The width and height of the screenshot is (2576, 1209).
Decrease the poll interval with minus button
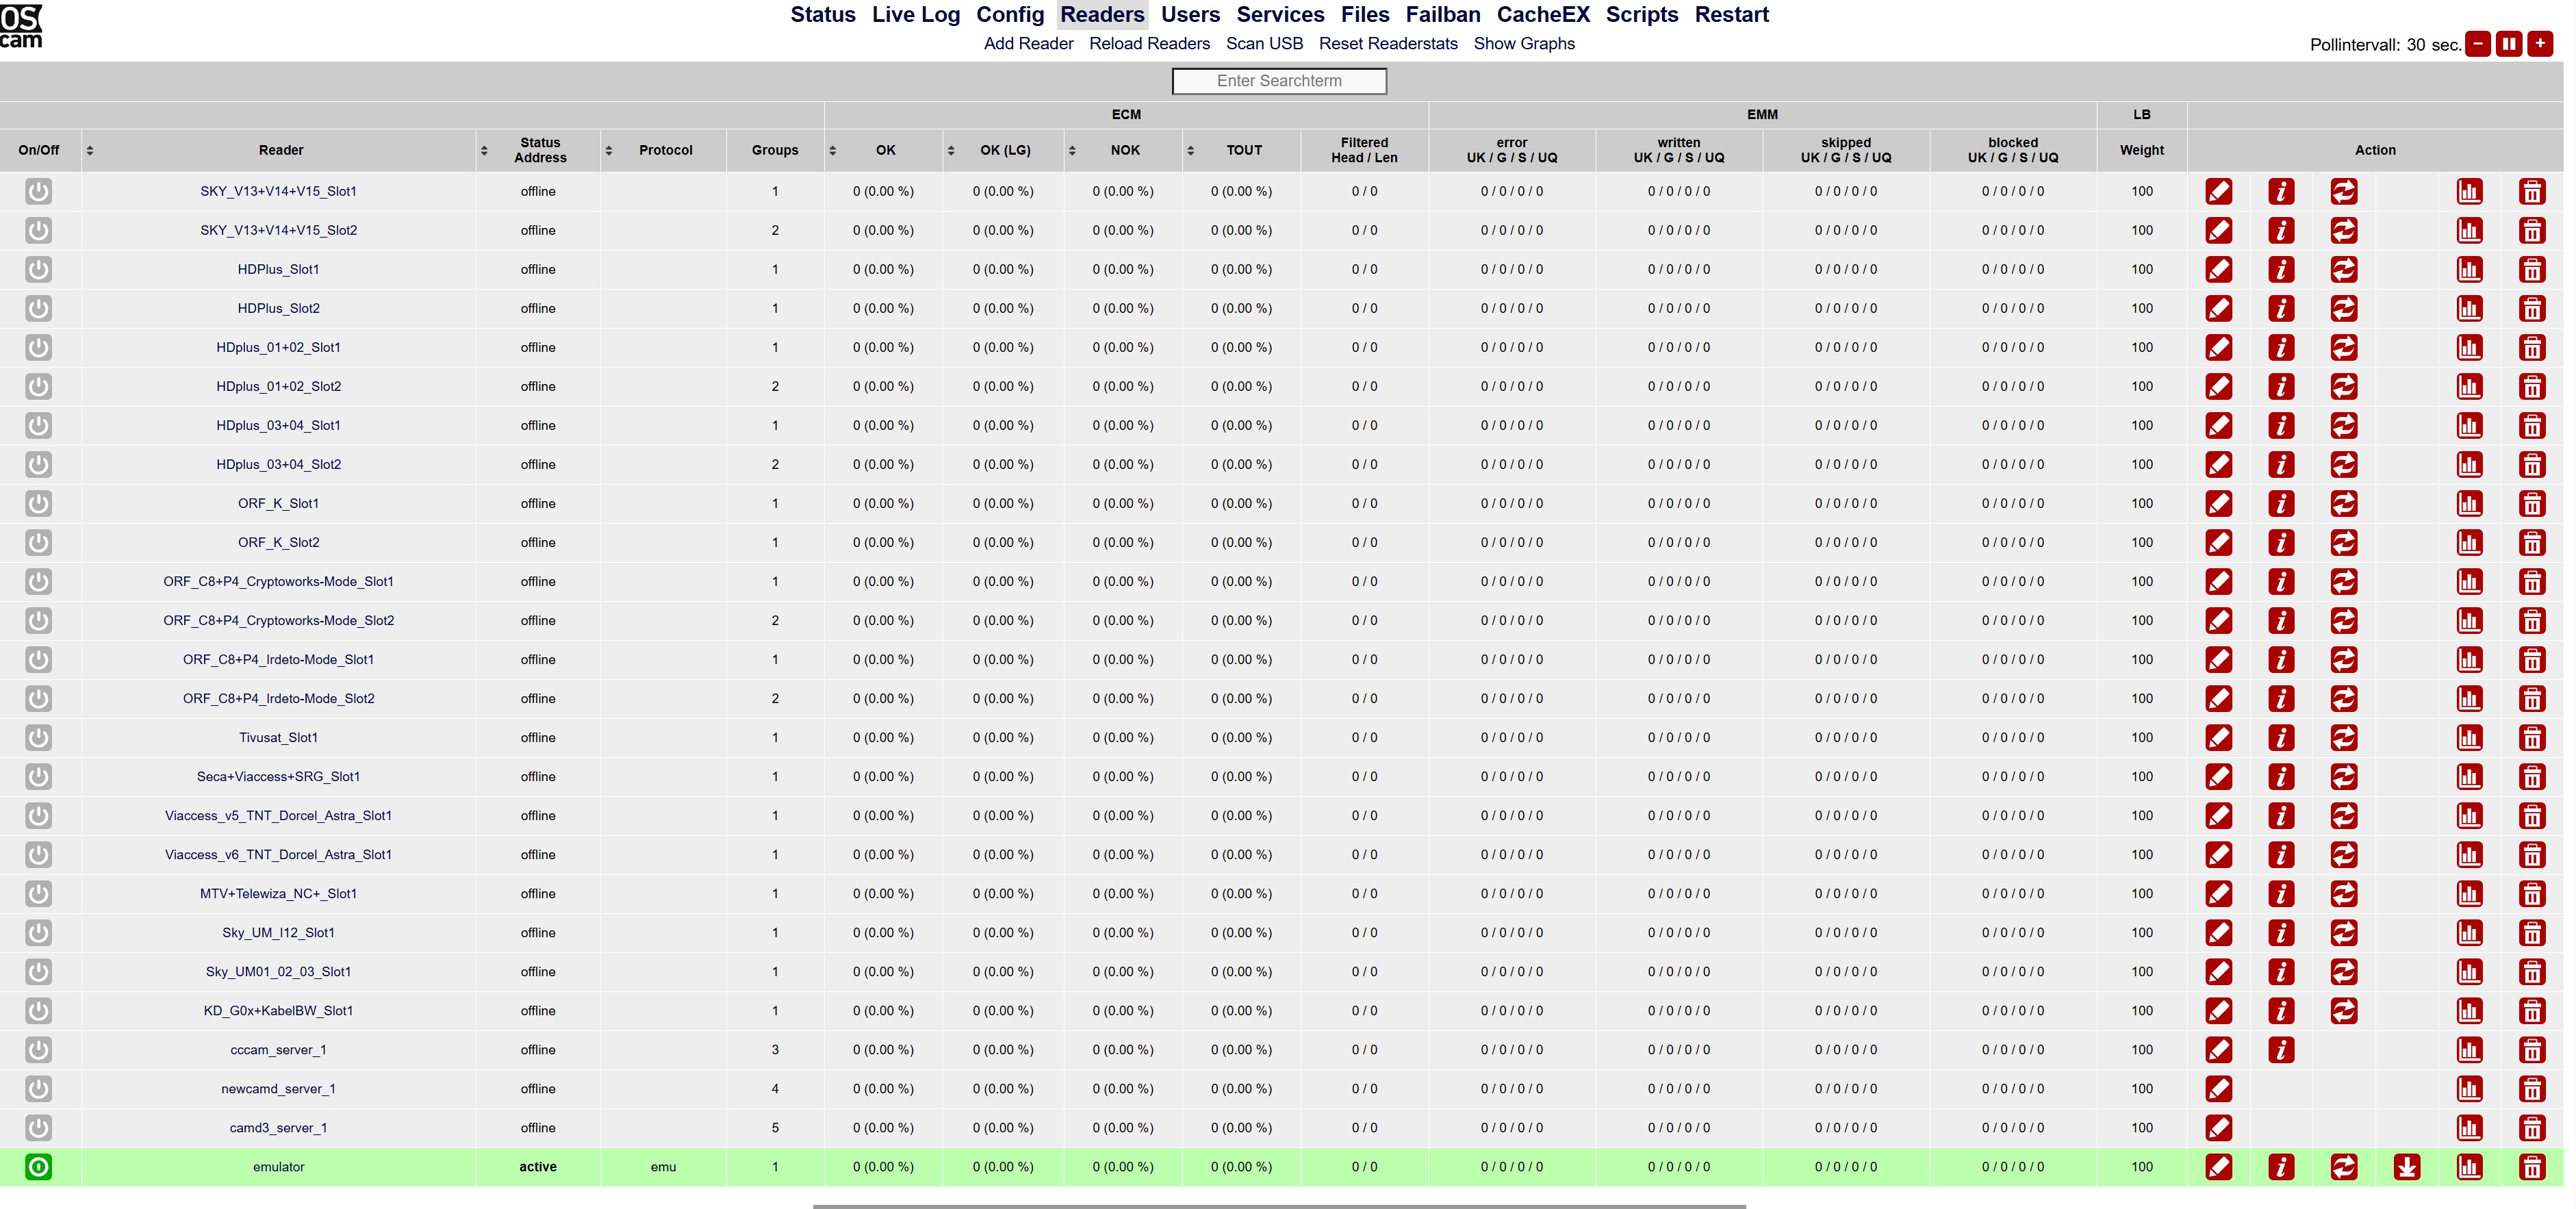point(2477,44)
